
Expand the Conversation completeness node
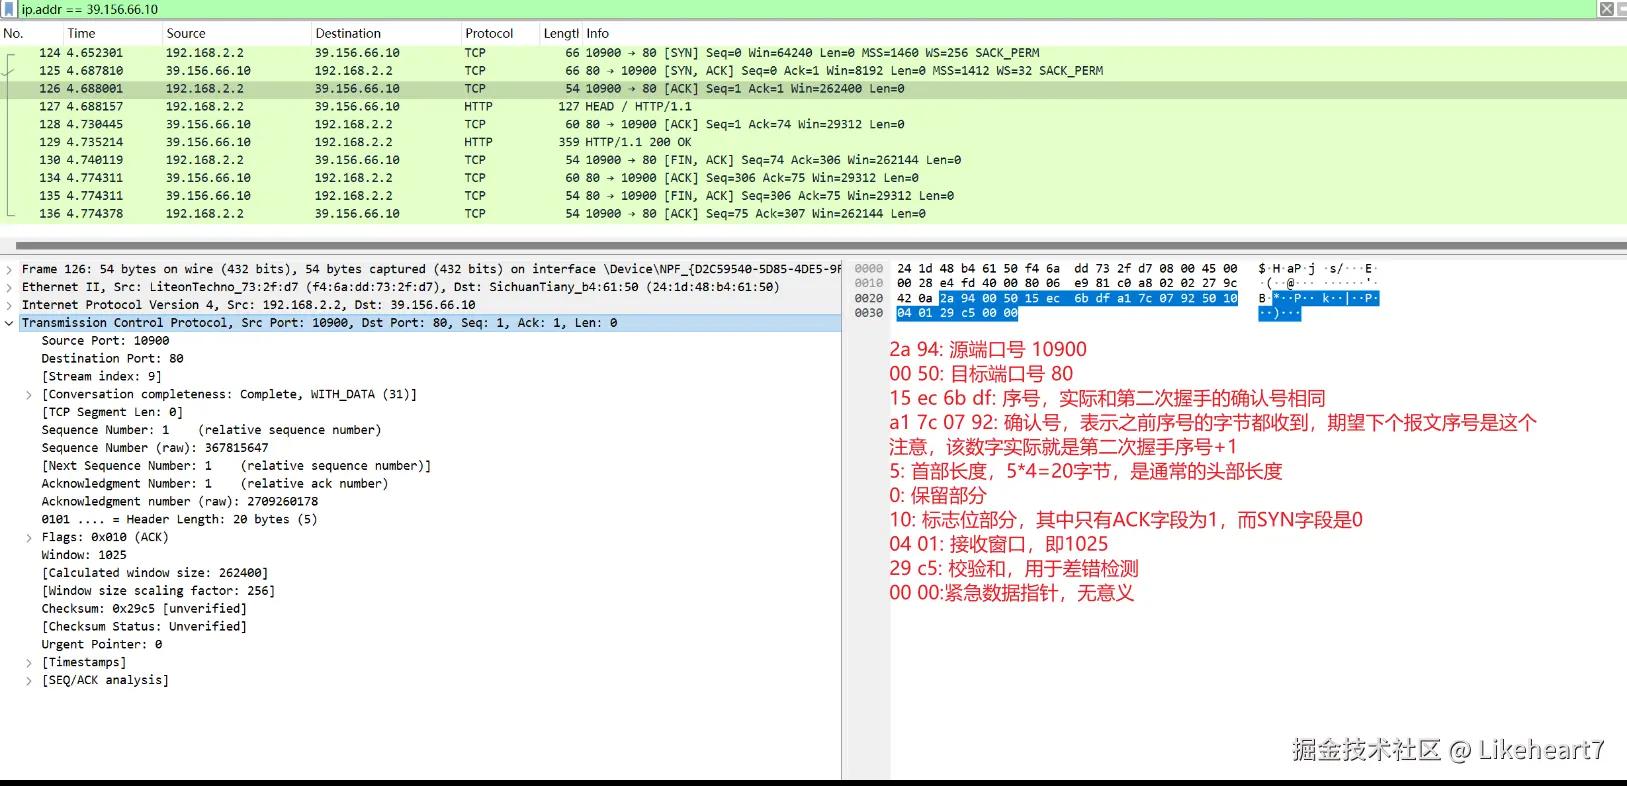(x=29, y=395)
